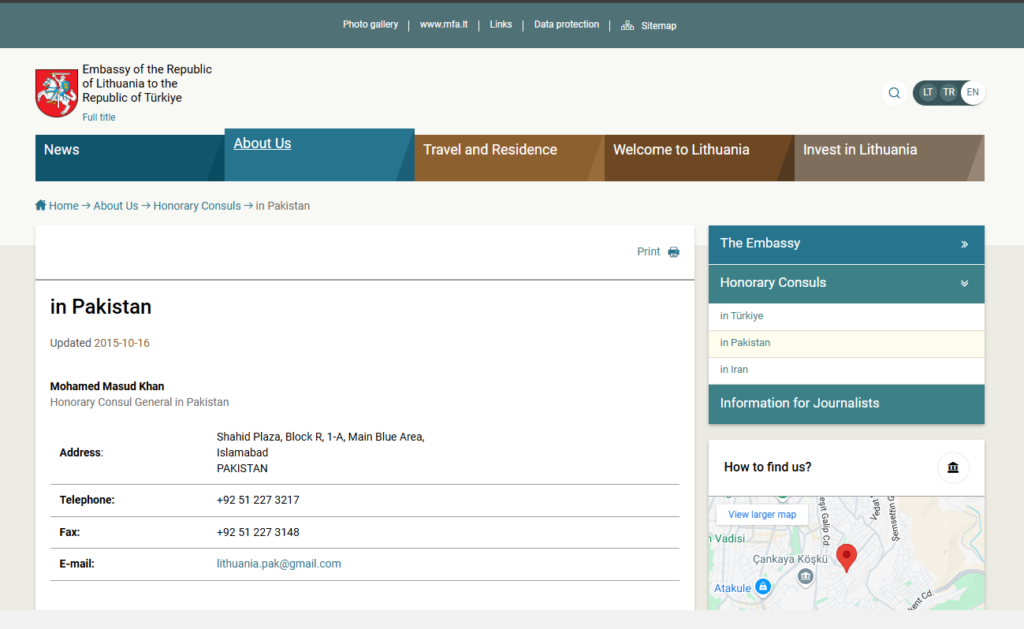Click the Sitemap icon in top bar
Viewport: 1024px width, 629px height.
click(627, 25)
